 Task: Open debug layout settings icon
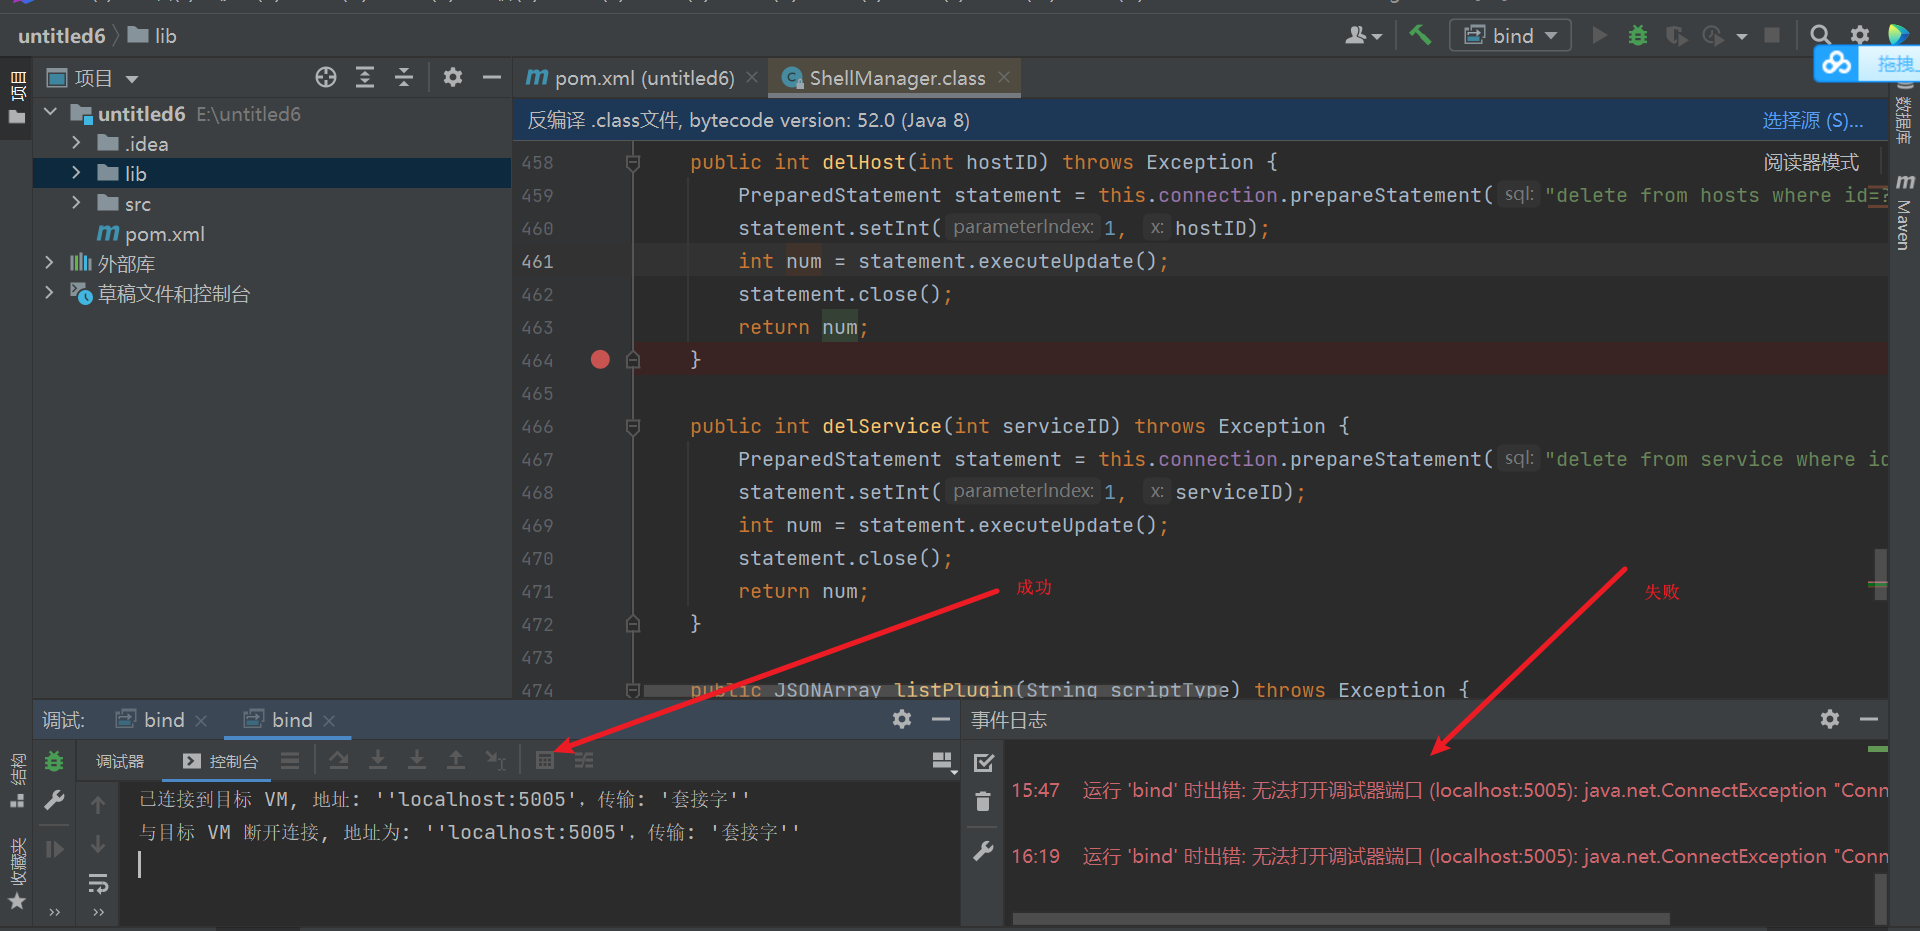[942, 762]
